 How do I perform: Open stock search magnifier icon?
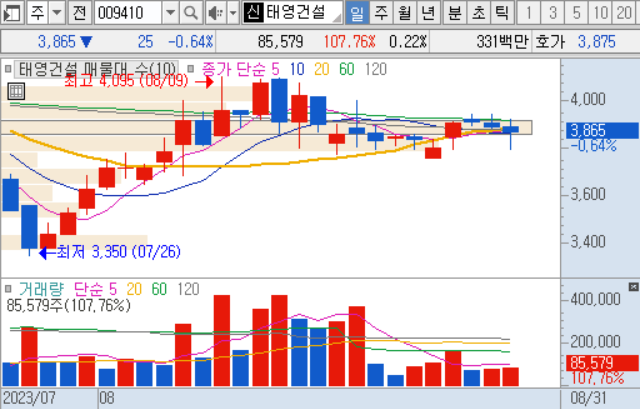coord(190,13)
